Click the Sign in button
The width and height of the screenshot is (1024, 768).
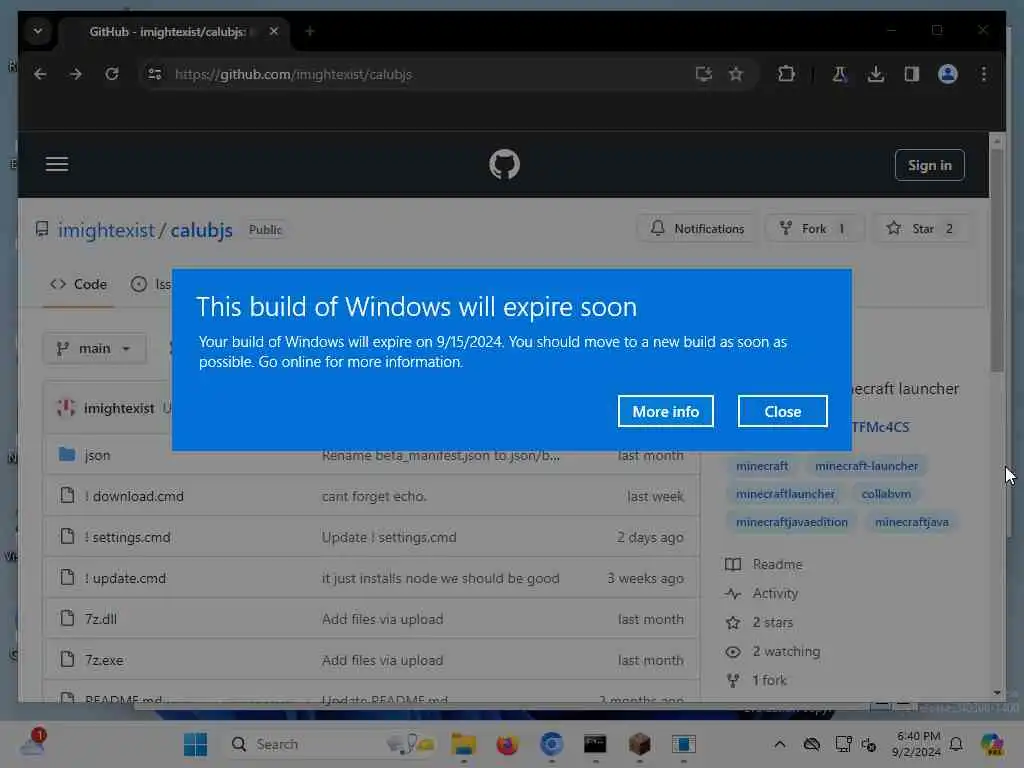(x=929, y=165)
